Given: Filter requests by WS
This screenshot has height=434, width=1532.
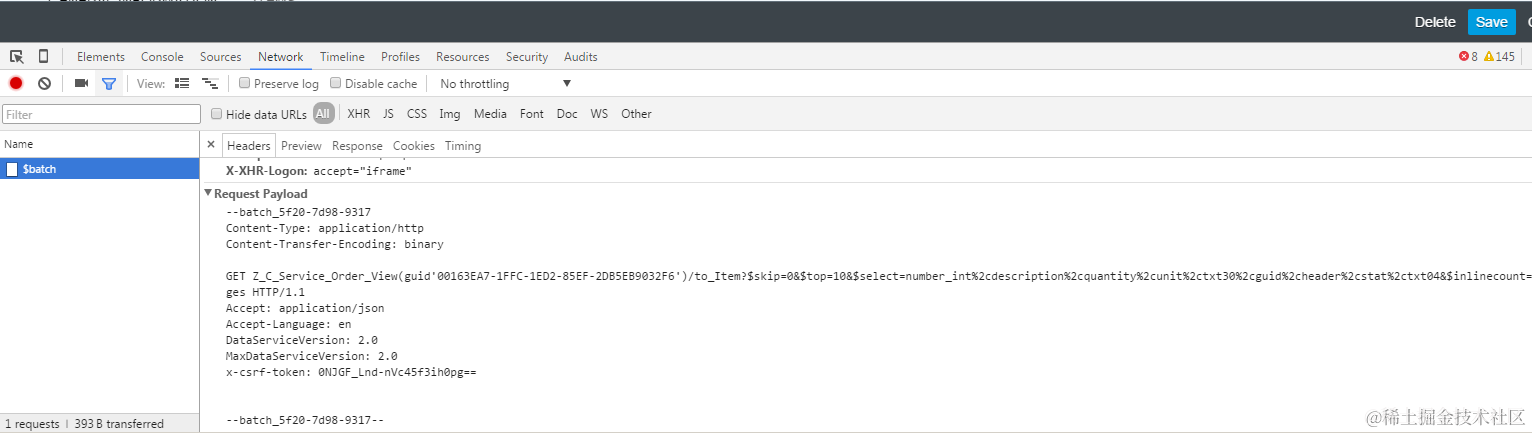Looking at the screenshot, I should tap(599, 114).
